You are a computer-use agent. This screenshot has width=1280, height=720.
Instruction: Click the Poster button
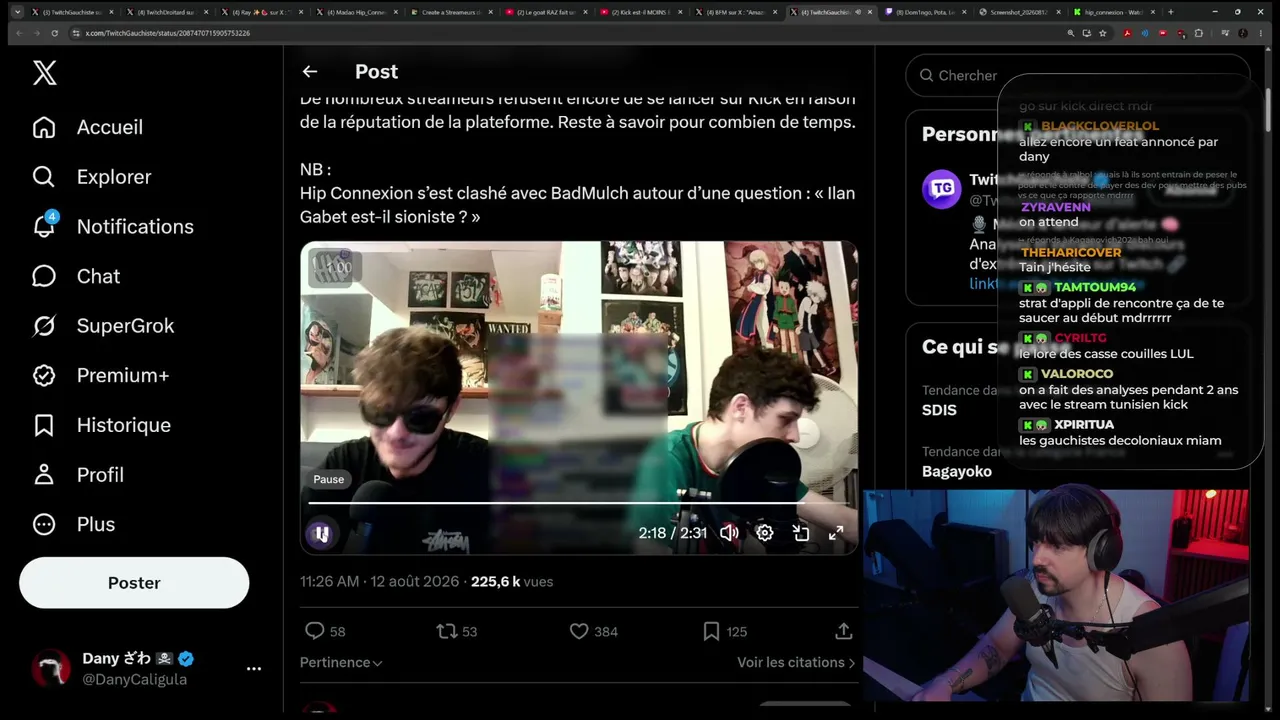click(x=134, y=583)
